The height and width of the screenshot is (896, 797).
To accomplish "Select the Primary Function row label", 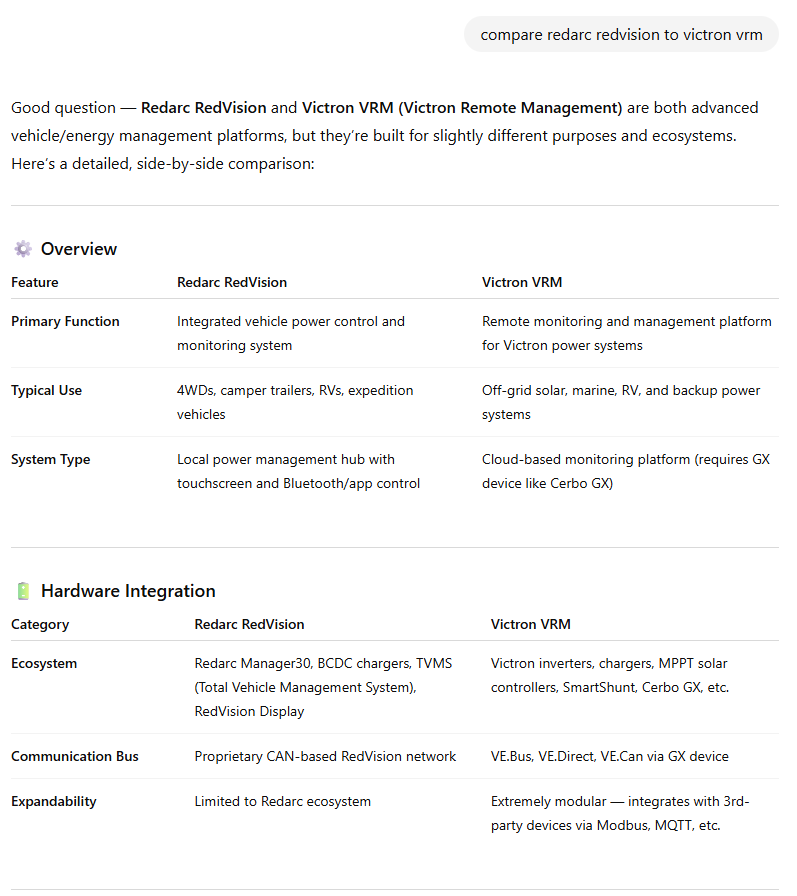I will (x=65, y=321).
